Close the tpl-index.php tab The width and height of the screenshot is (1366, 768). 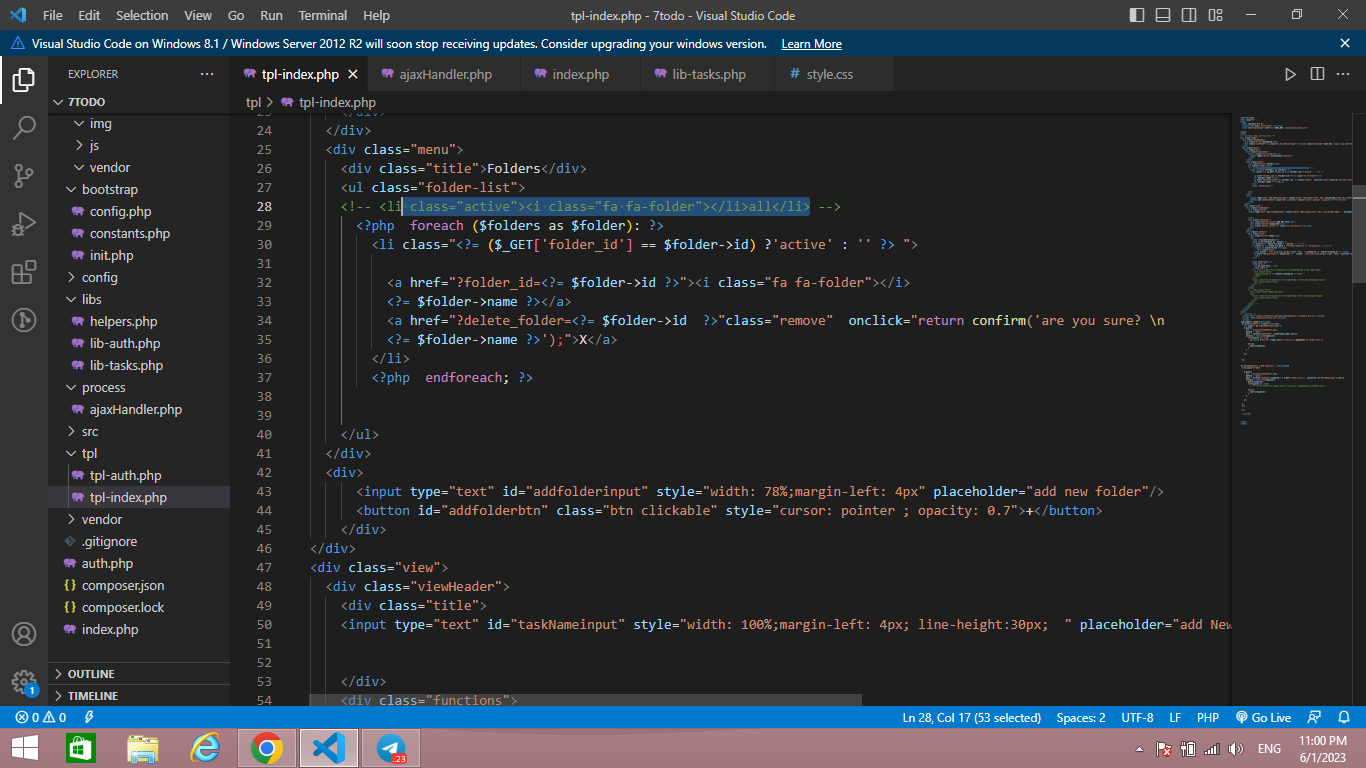coord(352,74)
